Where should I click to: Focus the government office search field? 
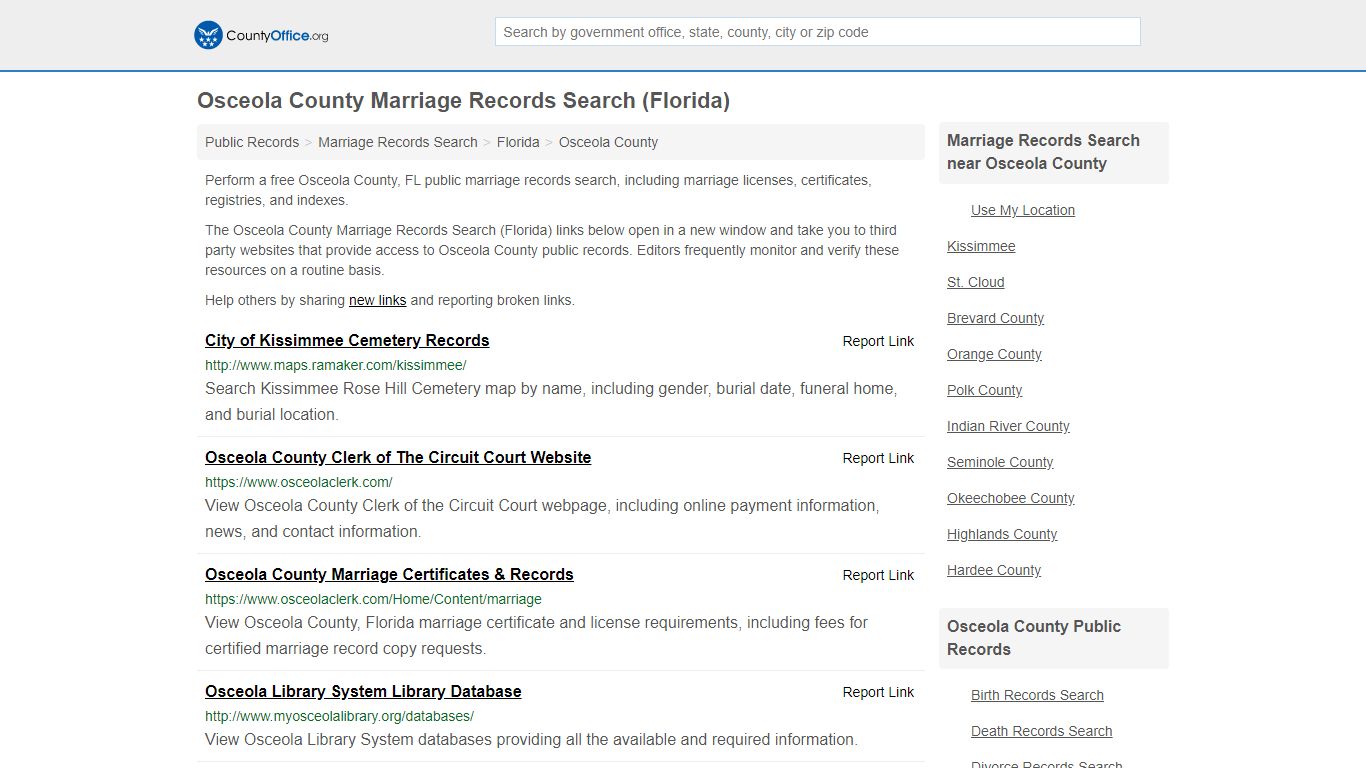pos(817,32)
